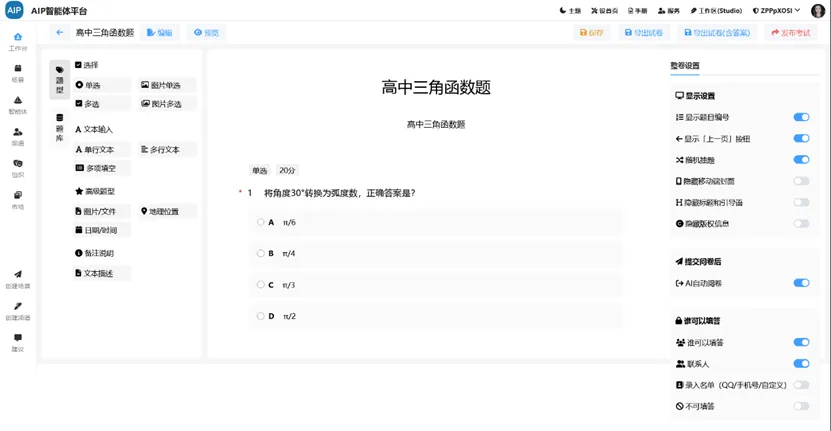
Task: Select the 题库 database tab
Action: [x=59, y=128]
